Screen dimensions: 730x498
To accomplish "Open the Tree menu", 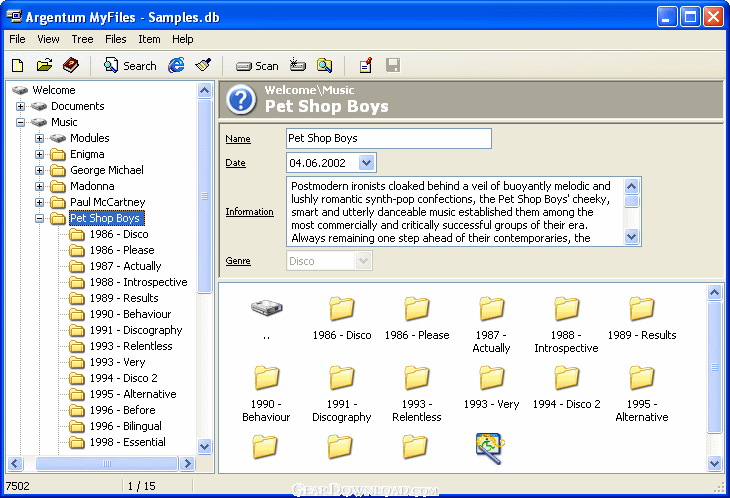I will click(x=82, y=39).
